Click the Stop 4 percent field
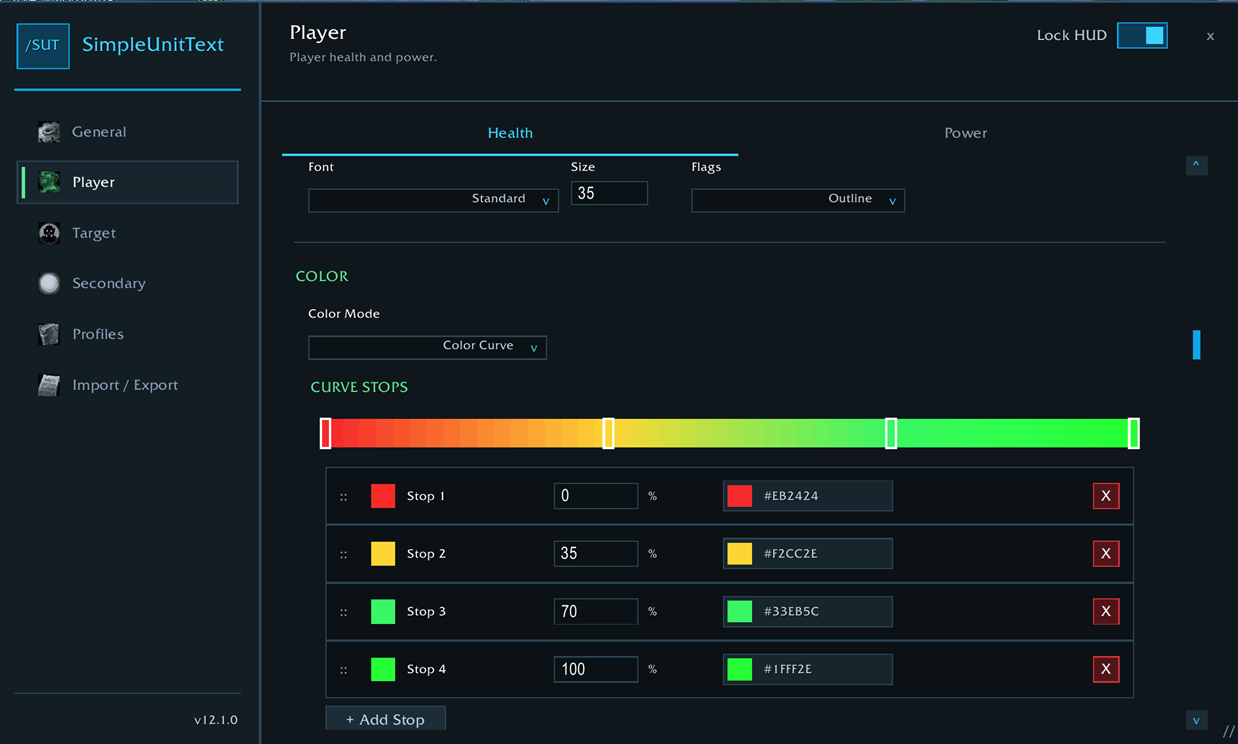The image size is (1238, 744). pyautogui.click(x=596, y=669)
